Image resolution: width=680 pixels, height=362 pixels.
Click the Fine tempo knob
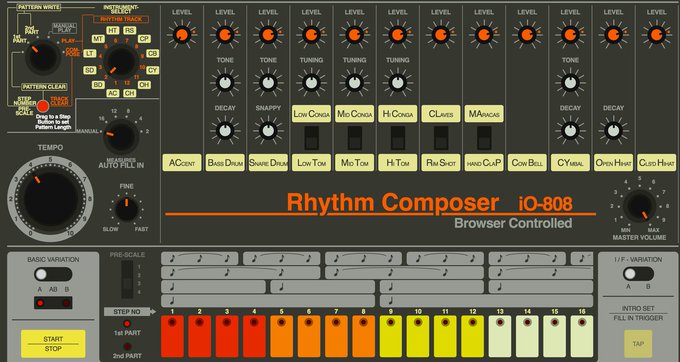click(127, 209)
